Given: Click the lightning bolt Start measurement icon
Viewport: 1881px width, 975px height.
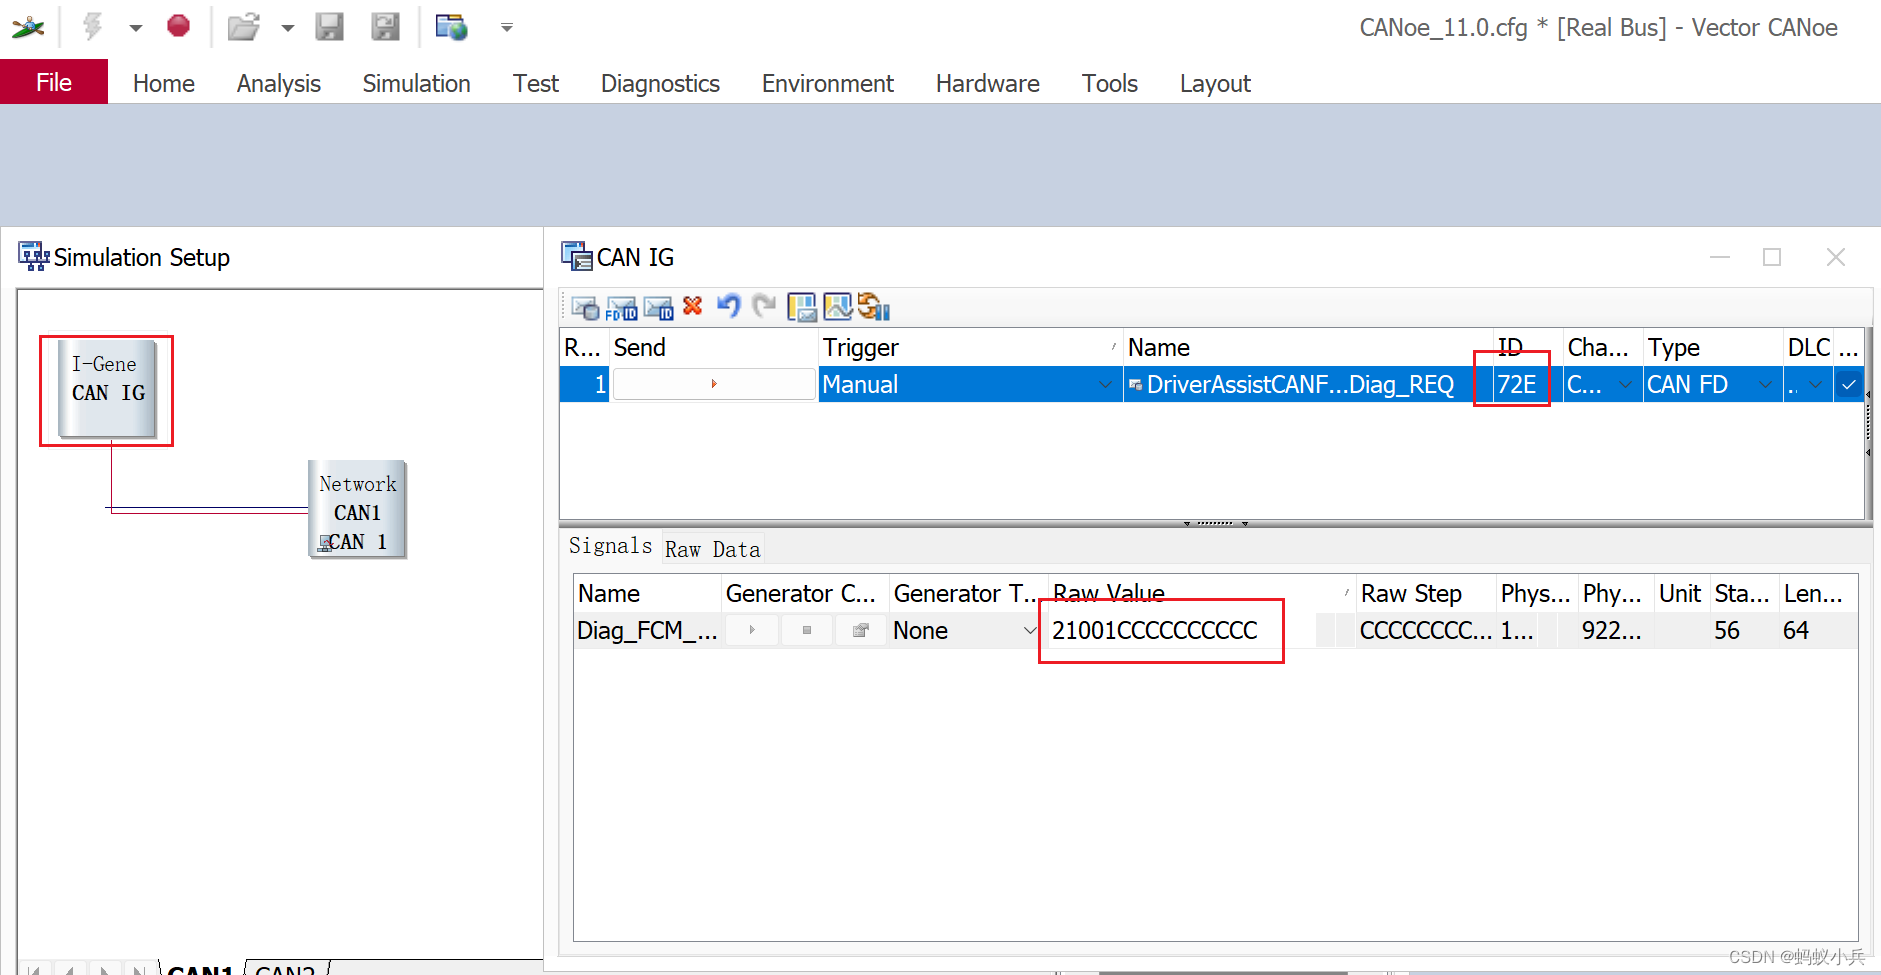Looking at the screenshot, I should point(92,26).
